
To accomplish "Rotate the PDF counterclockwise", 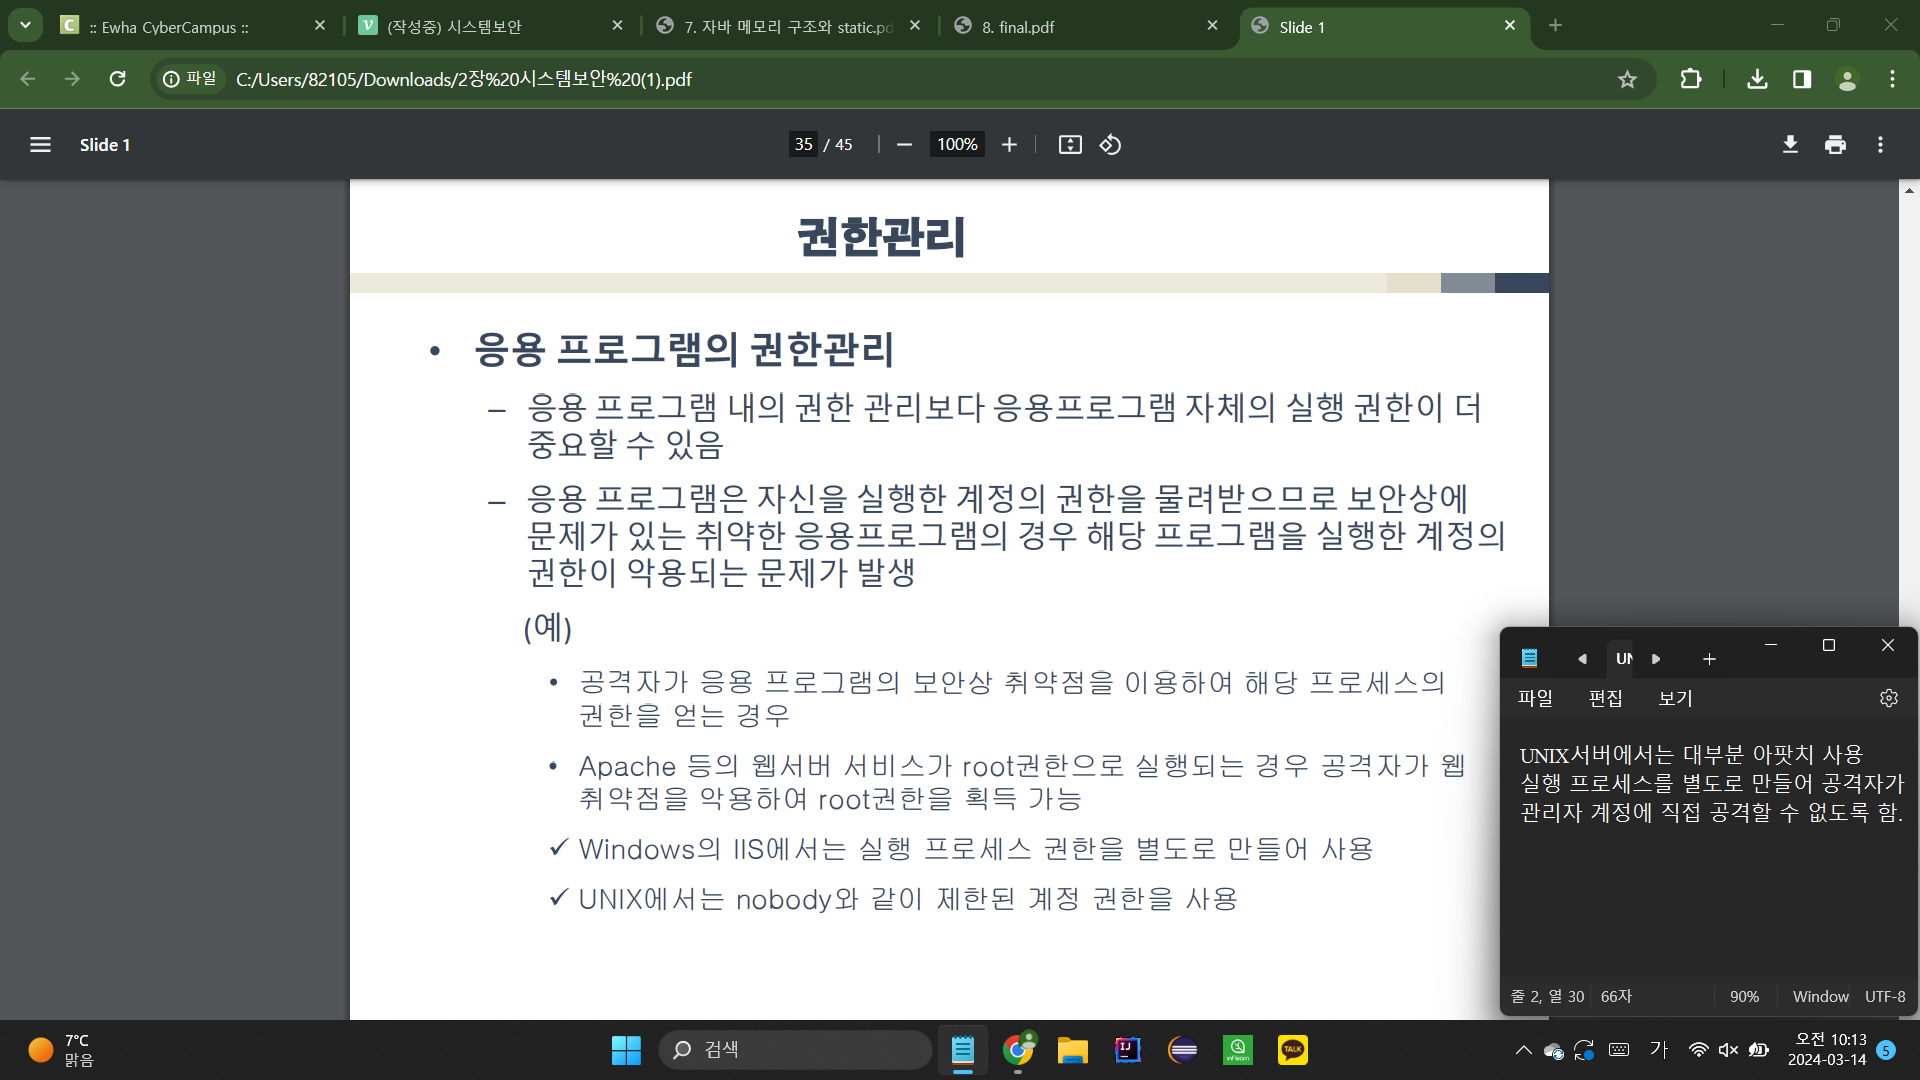I will click(1110, 145).
